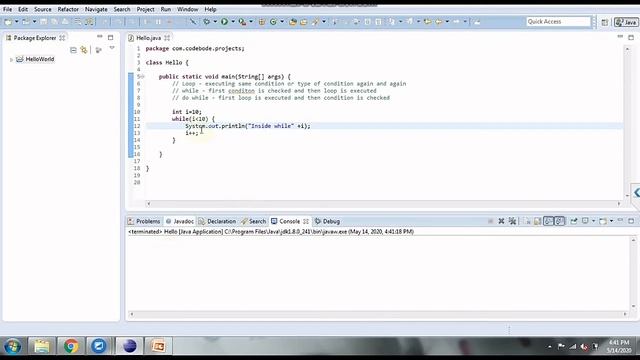Open the Debug button dropdown arrow
Viewport: 640px width, 360px height.
[215, 22]
